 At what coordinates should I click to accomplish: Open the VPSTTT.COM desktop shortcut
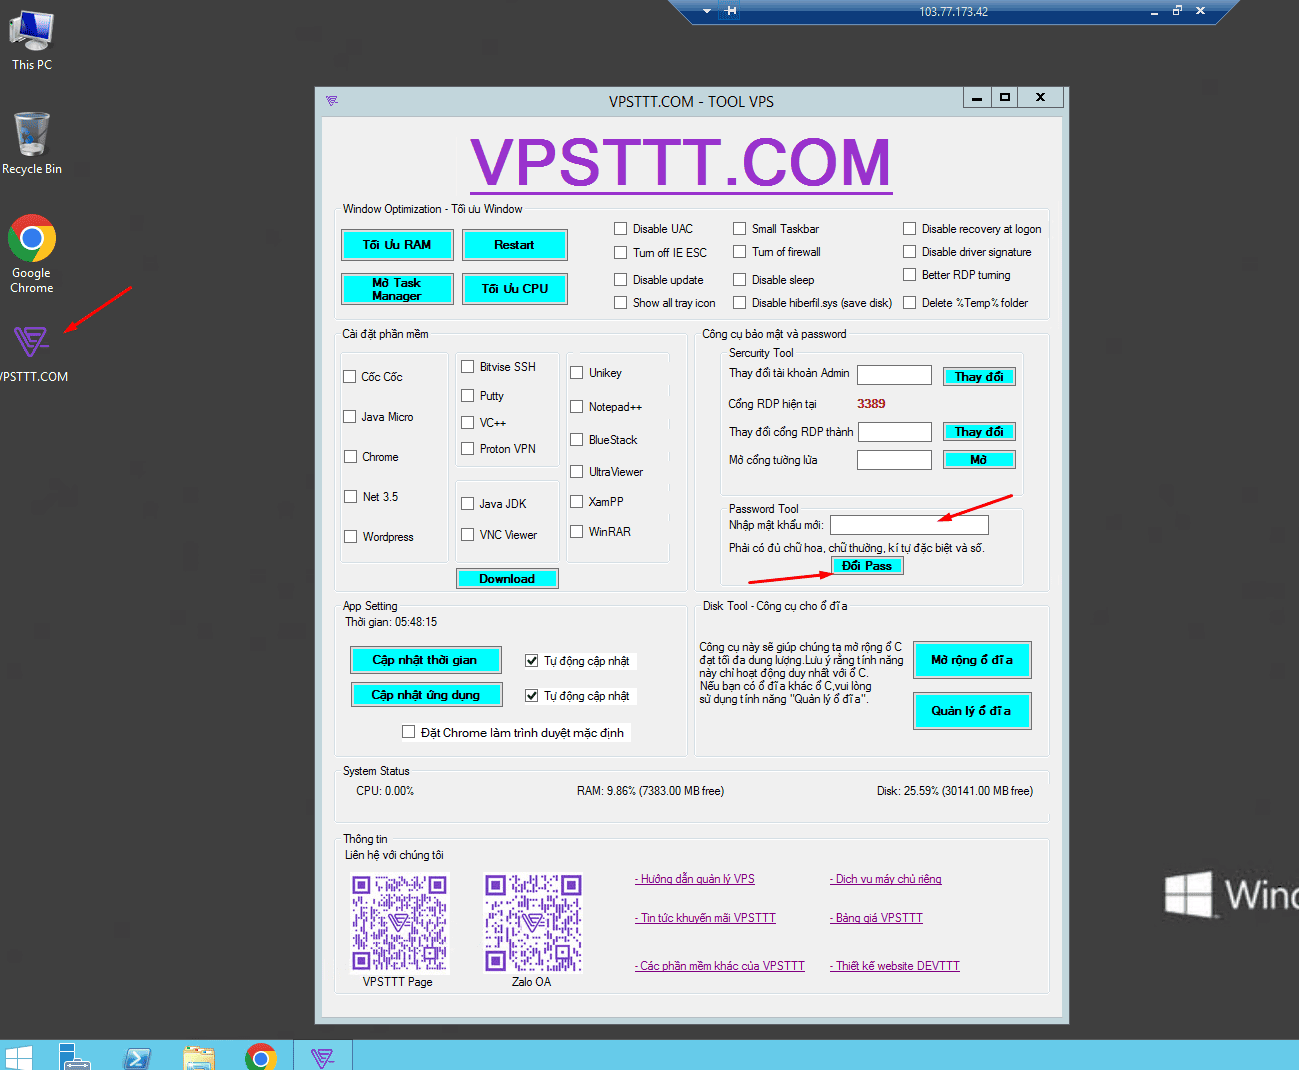32,352
